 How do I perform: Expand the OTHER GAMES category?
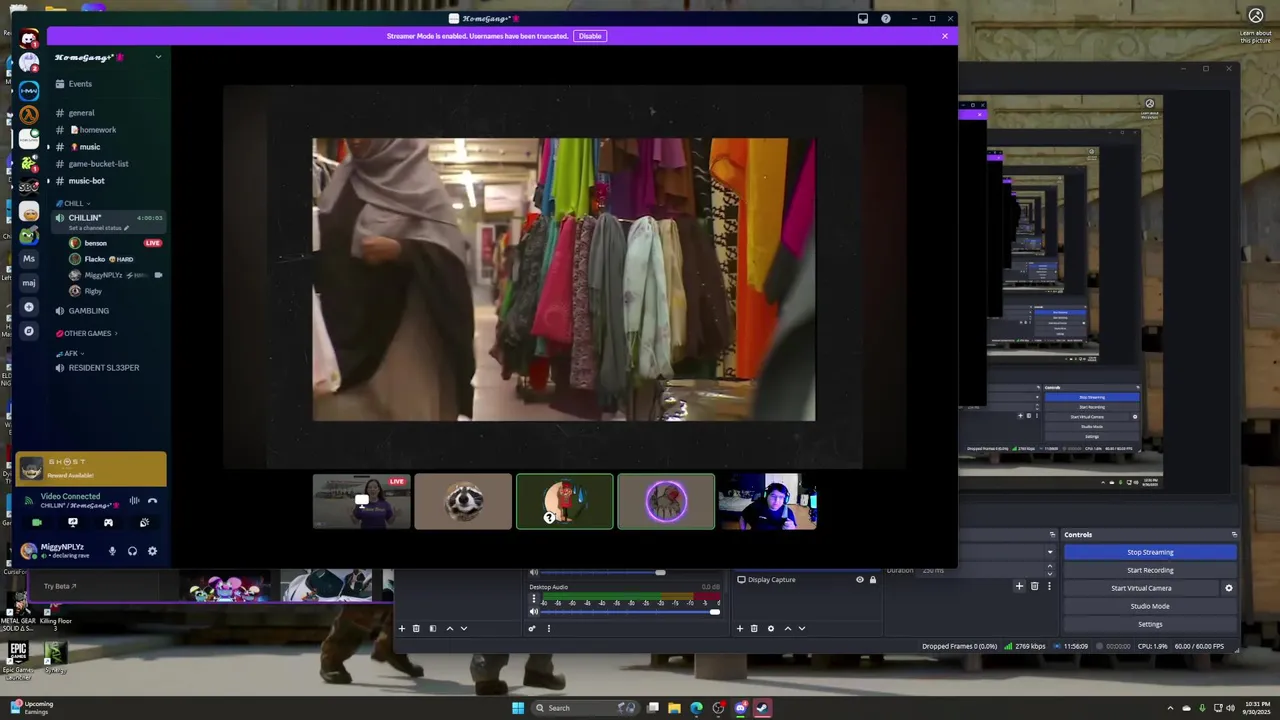(87, 333)
